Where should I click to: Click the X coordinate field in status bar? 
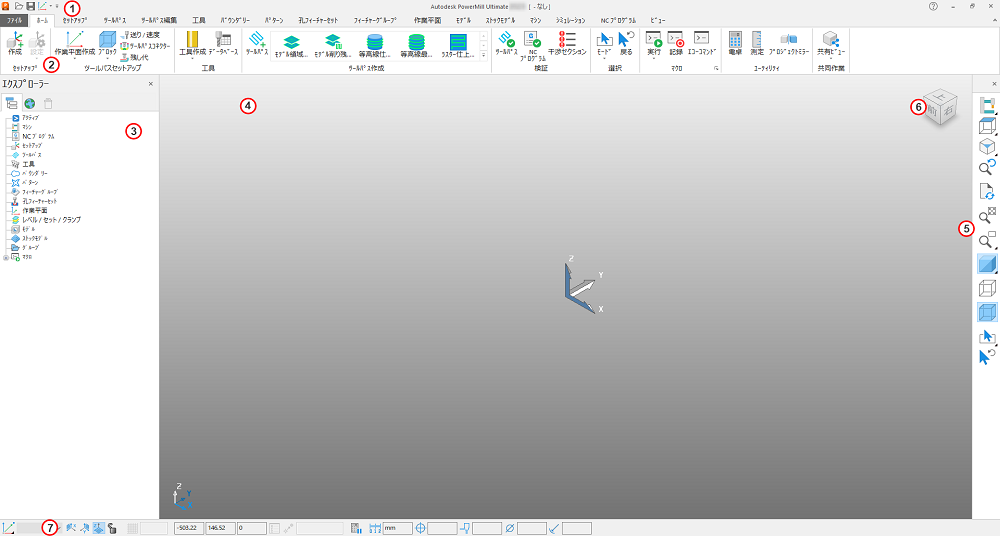[x=188, y=528]
